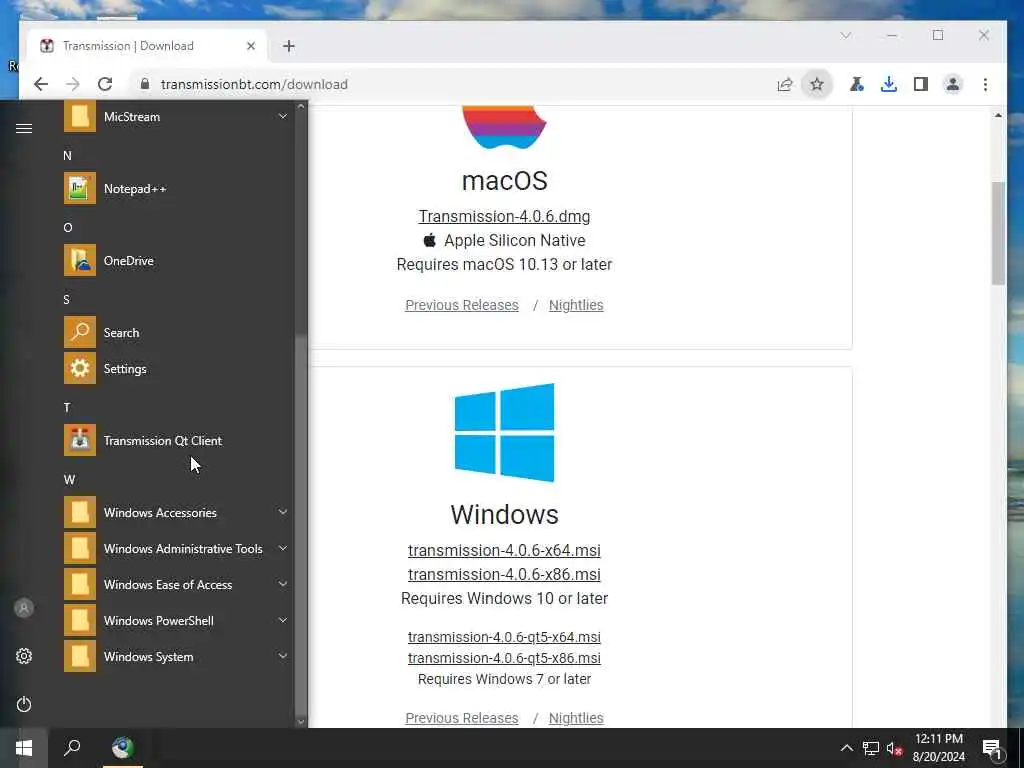Viewport: 1024px width, 768px height.
Task: Open the tab search dropdown chevron
Action: tap(846, 35)
